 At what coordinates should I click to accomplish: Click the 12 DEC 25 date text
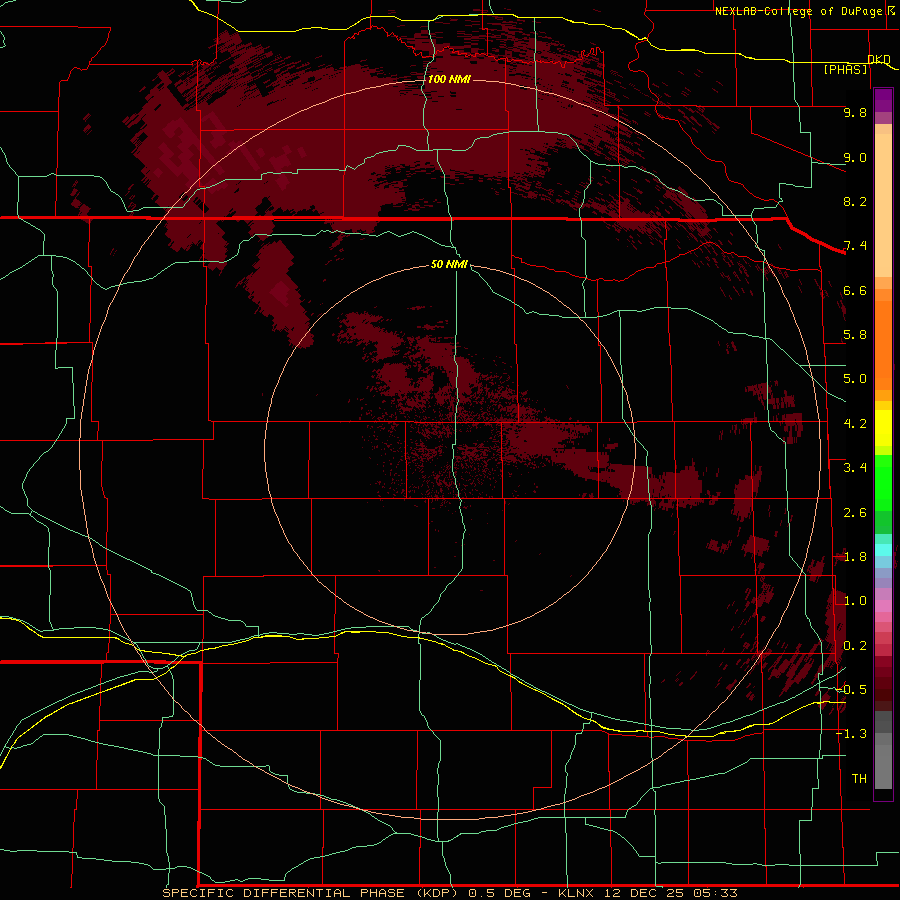[x=646, y=893]
